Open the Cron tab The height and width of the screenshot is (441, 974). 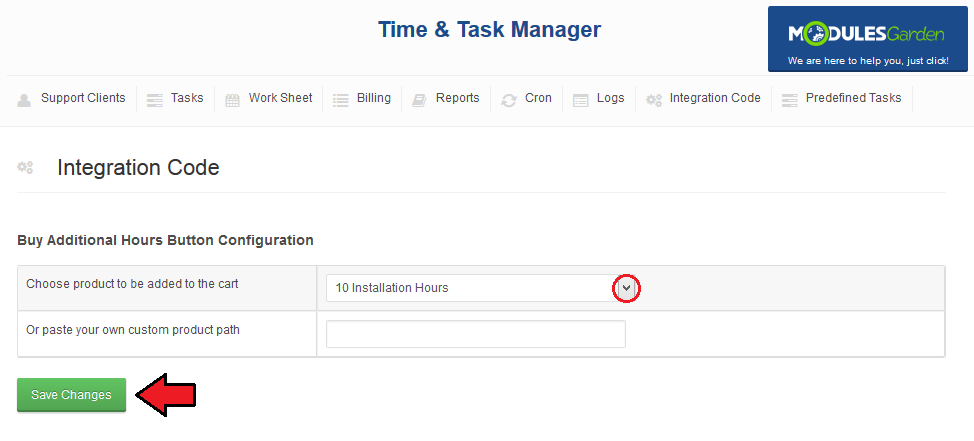(x=538, y=98)
